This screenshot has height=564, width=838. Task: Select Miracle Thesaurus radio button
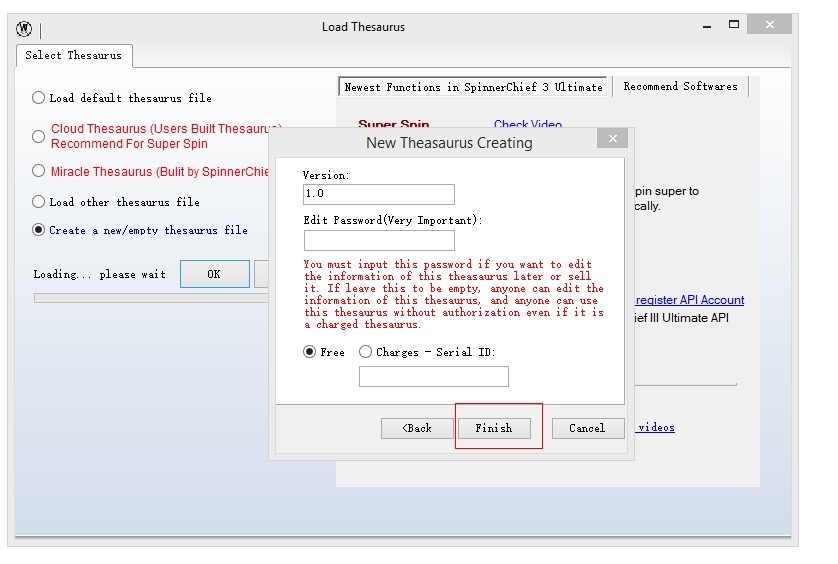[x=39, y=171]
